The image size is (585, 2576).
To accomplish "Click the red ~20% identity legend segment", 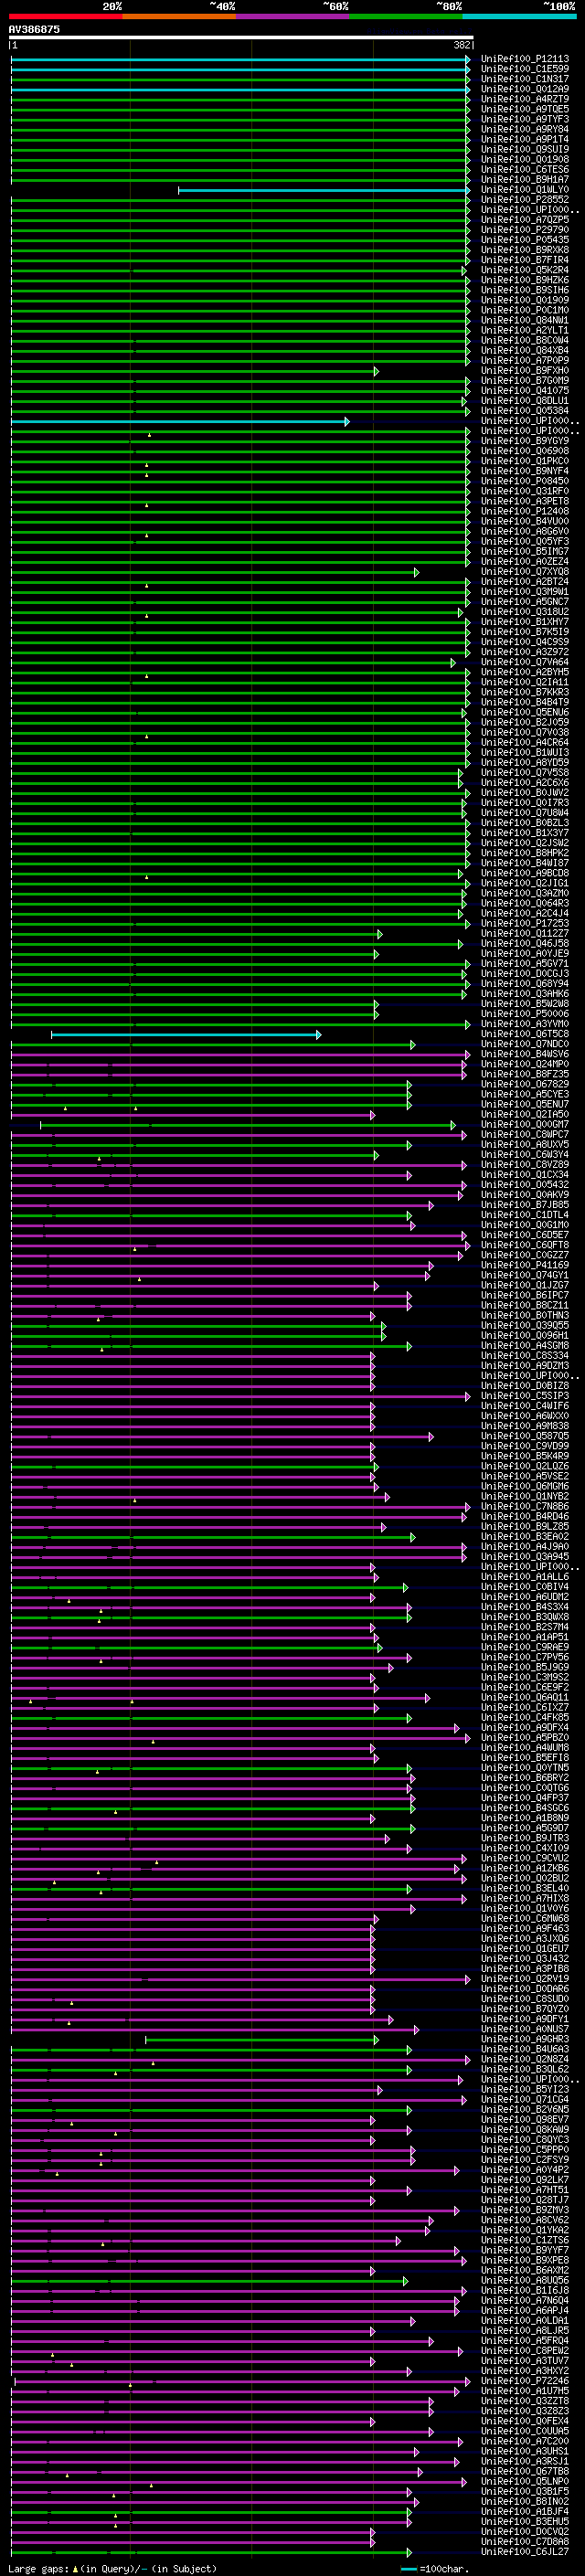I will (66, 16).
